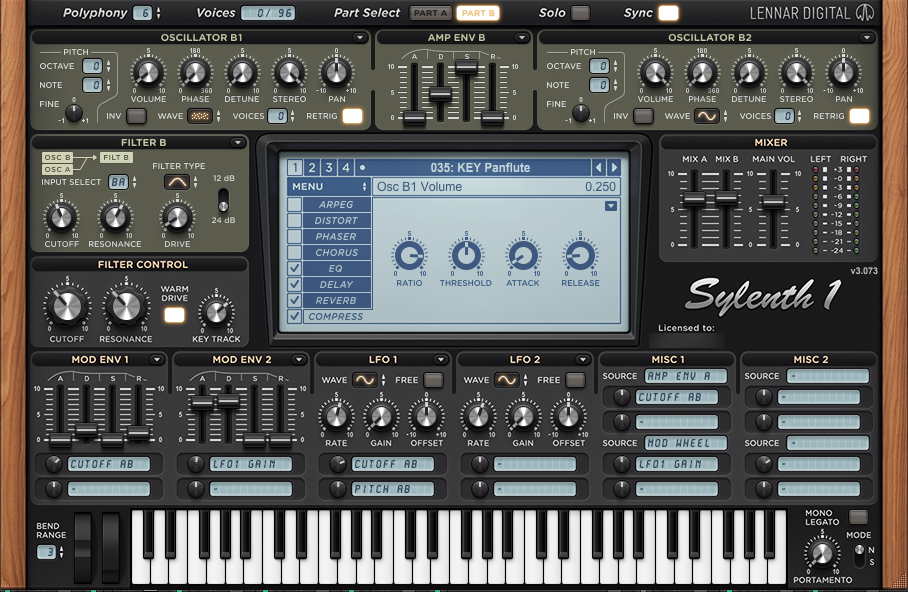The width and height of the screenshot is (908, 592).
Task: Select the Oscillator B1 waveform icon
Action: pyautogui.click(x=200, y=116)
